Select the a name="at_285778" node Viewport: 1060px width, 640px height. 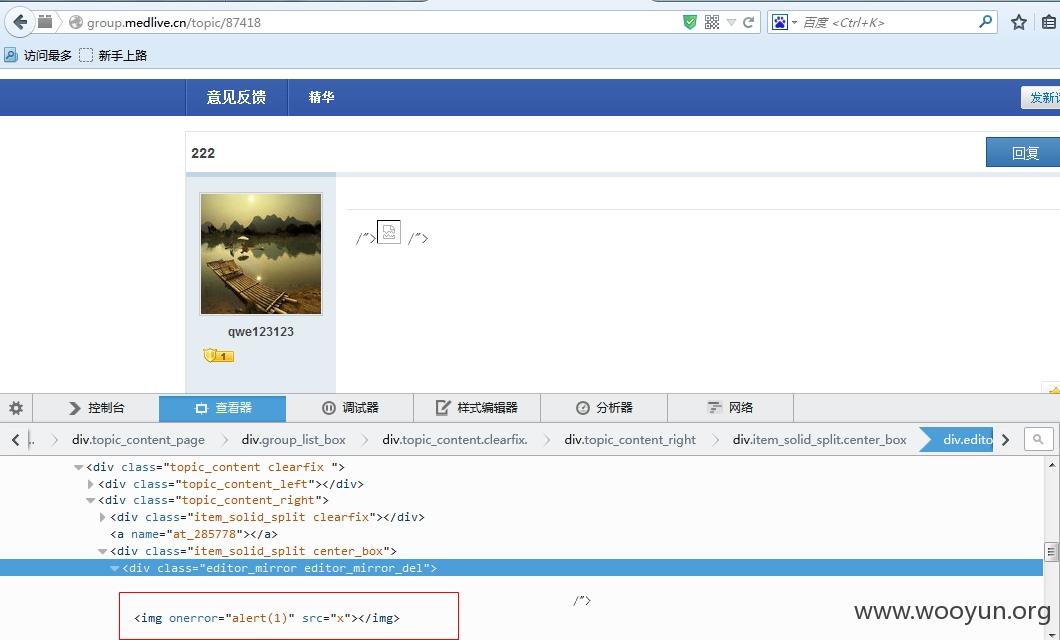pos(194,534)
